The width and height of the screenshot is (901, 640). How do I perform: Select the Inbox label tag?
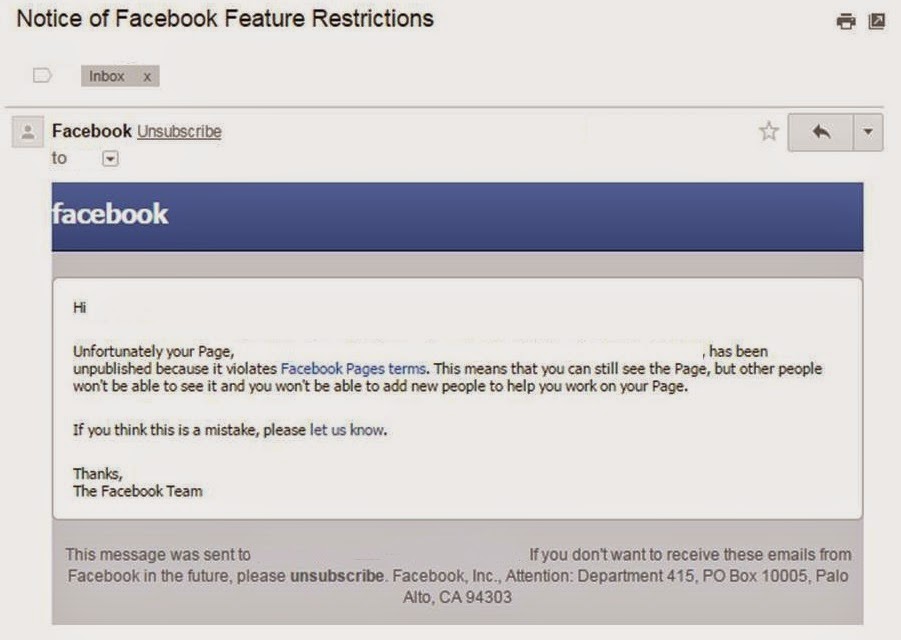pyautogui.click(x=107, y=76)
